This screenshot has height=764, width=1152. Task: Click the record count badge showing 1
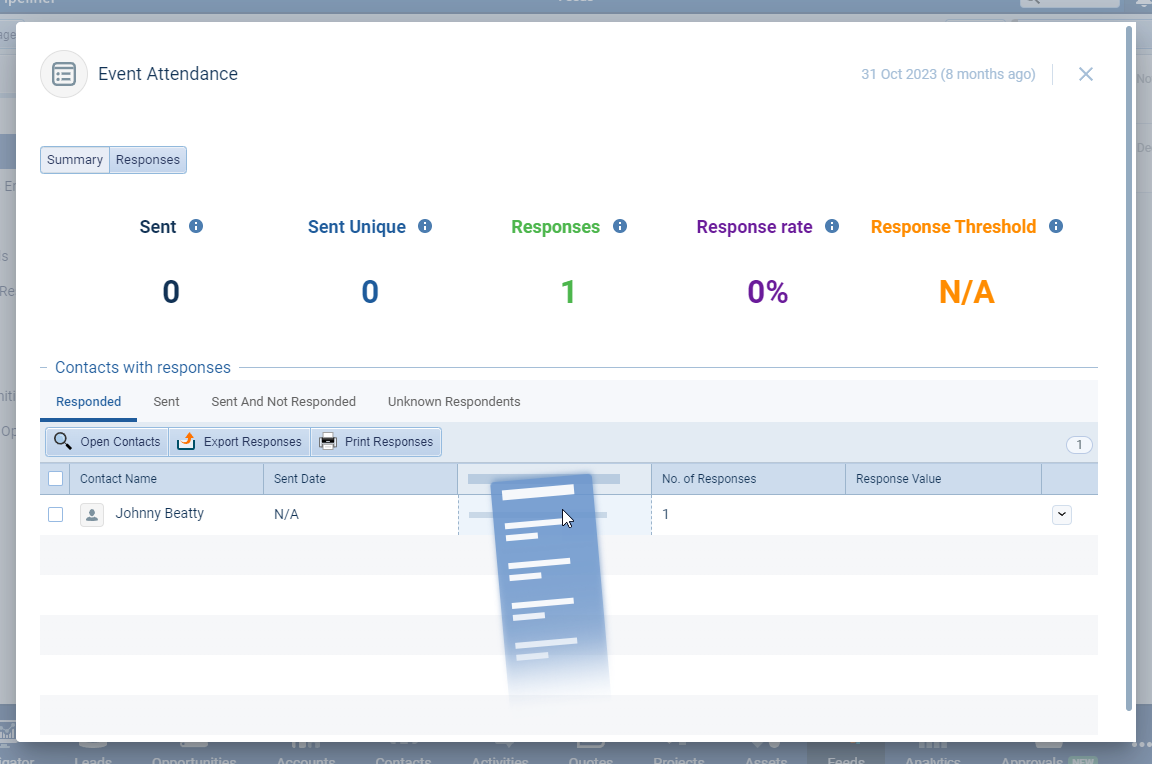pos(1079,445)
